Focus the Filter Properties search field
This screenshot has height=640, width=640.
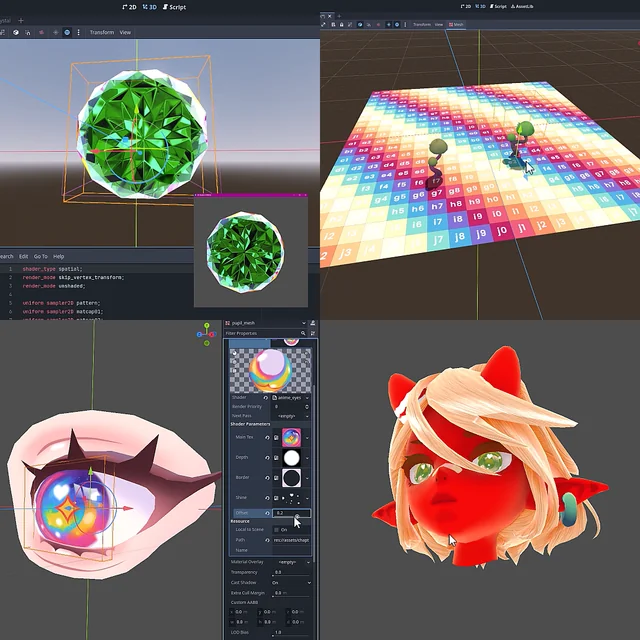click(265, 333)
